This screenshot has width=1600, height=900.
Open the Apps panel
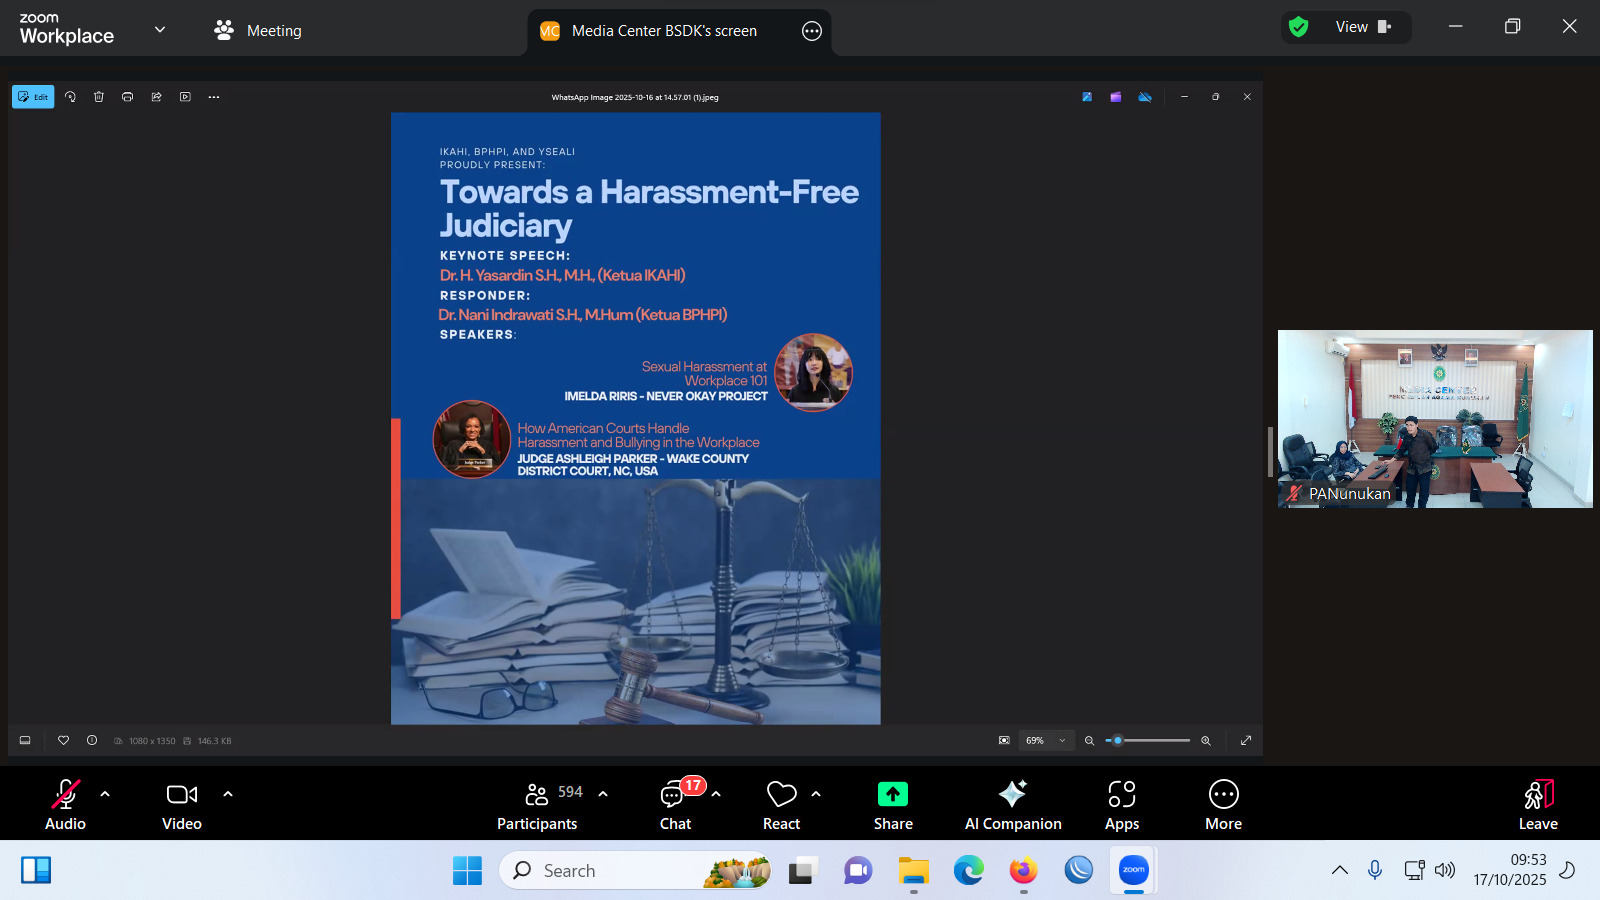[x=1121, y=805]
